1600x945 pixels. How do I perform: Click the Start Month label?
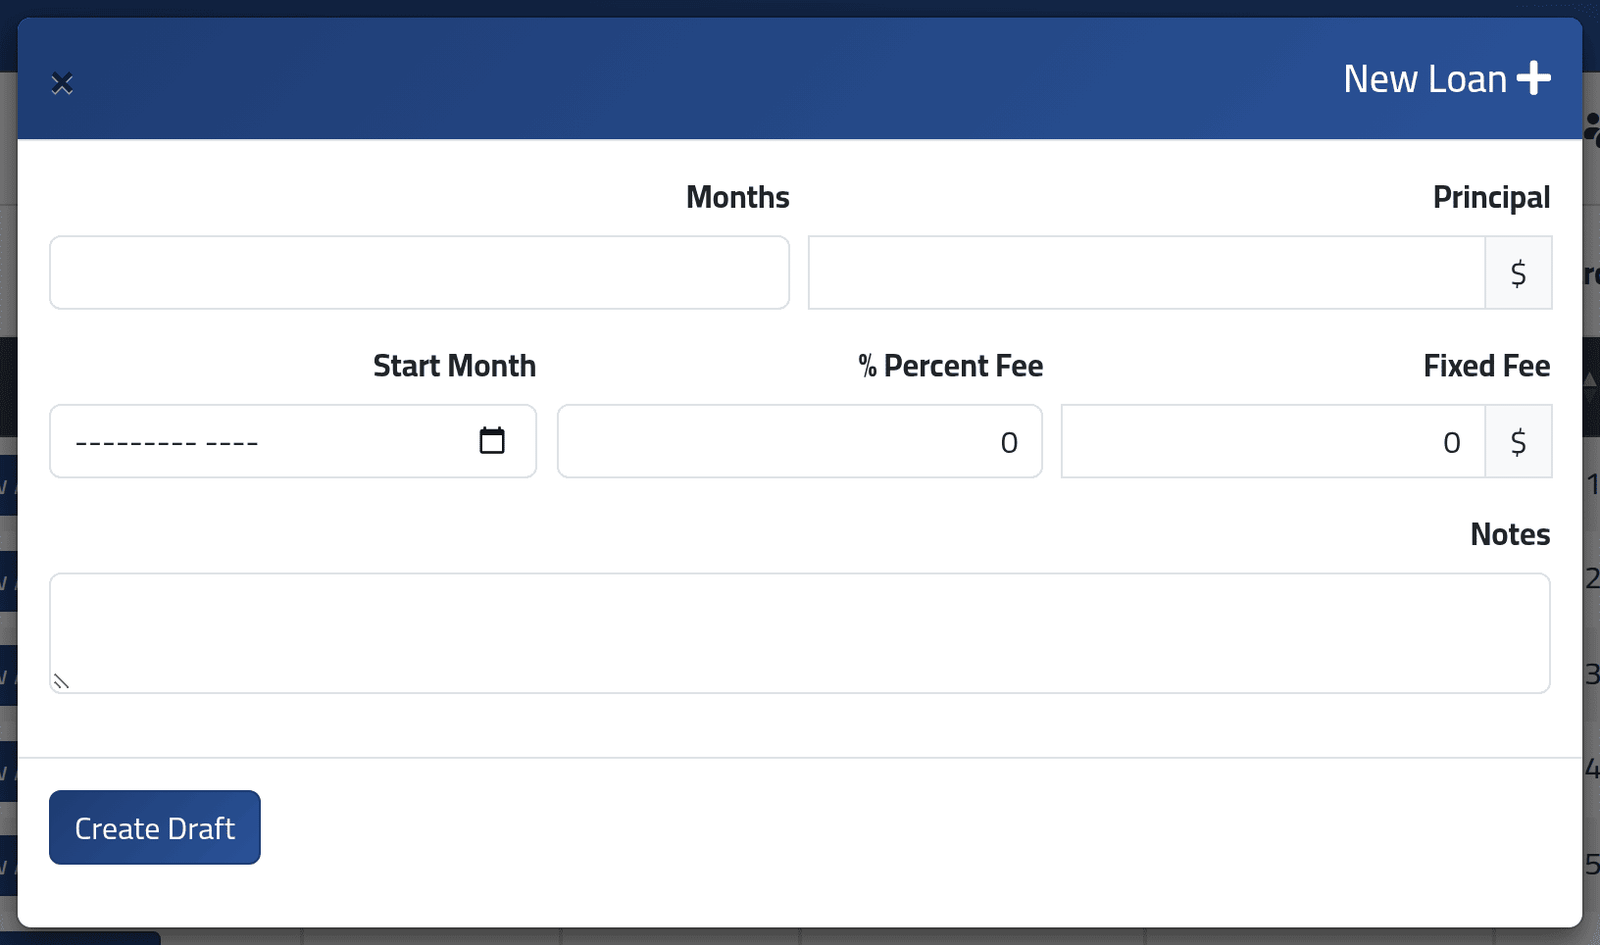pyautogui.click(x=454, y=366)
